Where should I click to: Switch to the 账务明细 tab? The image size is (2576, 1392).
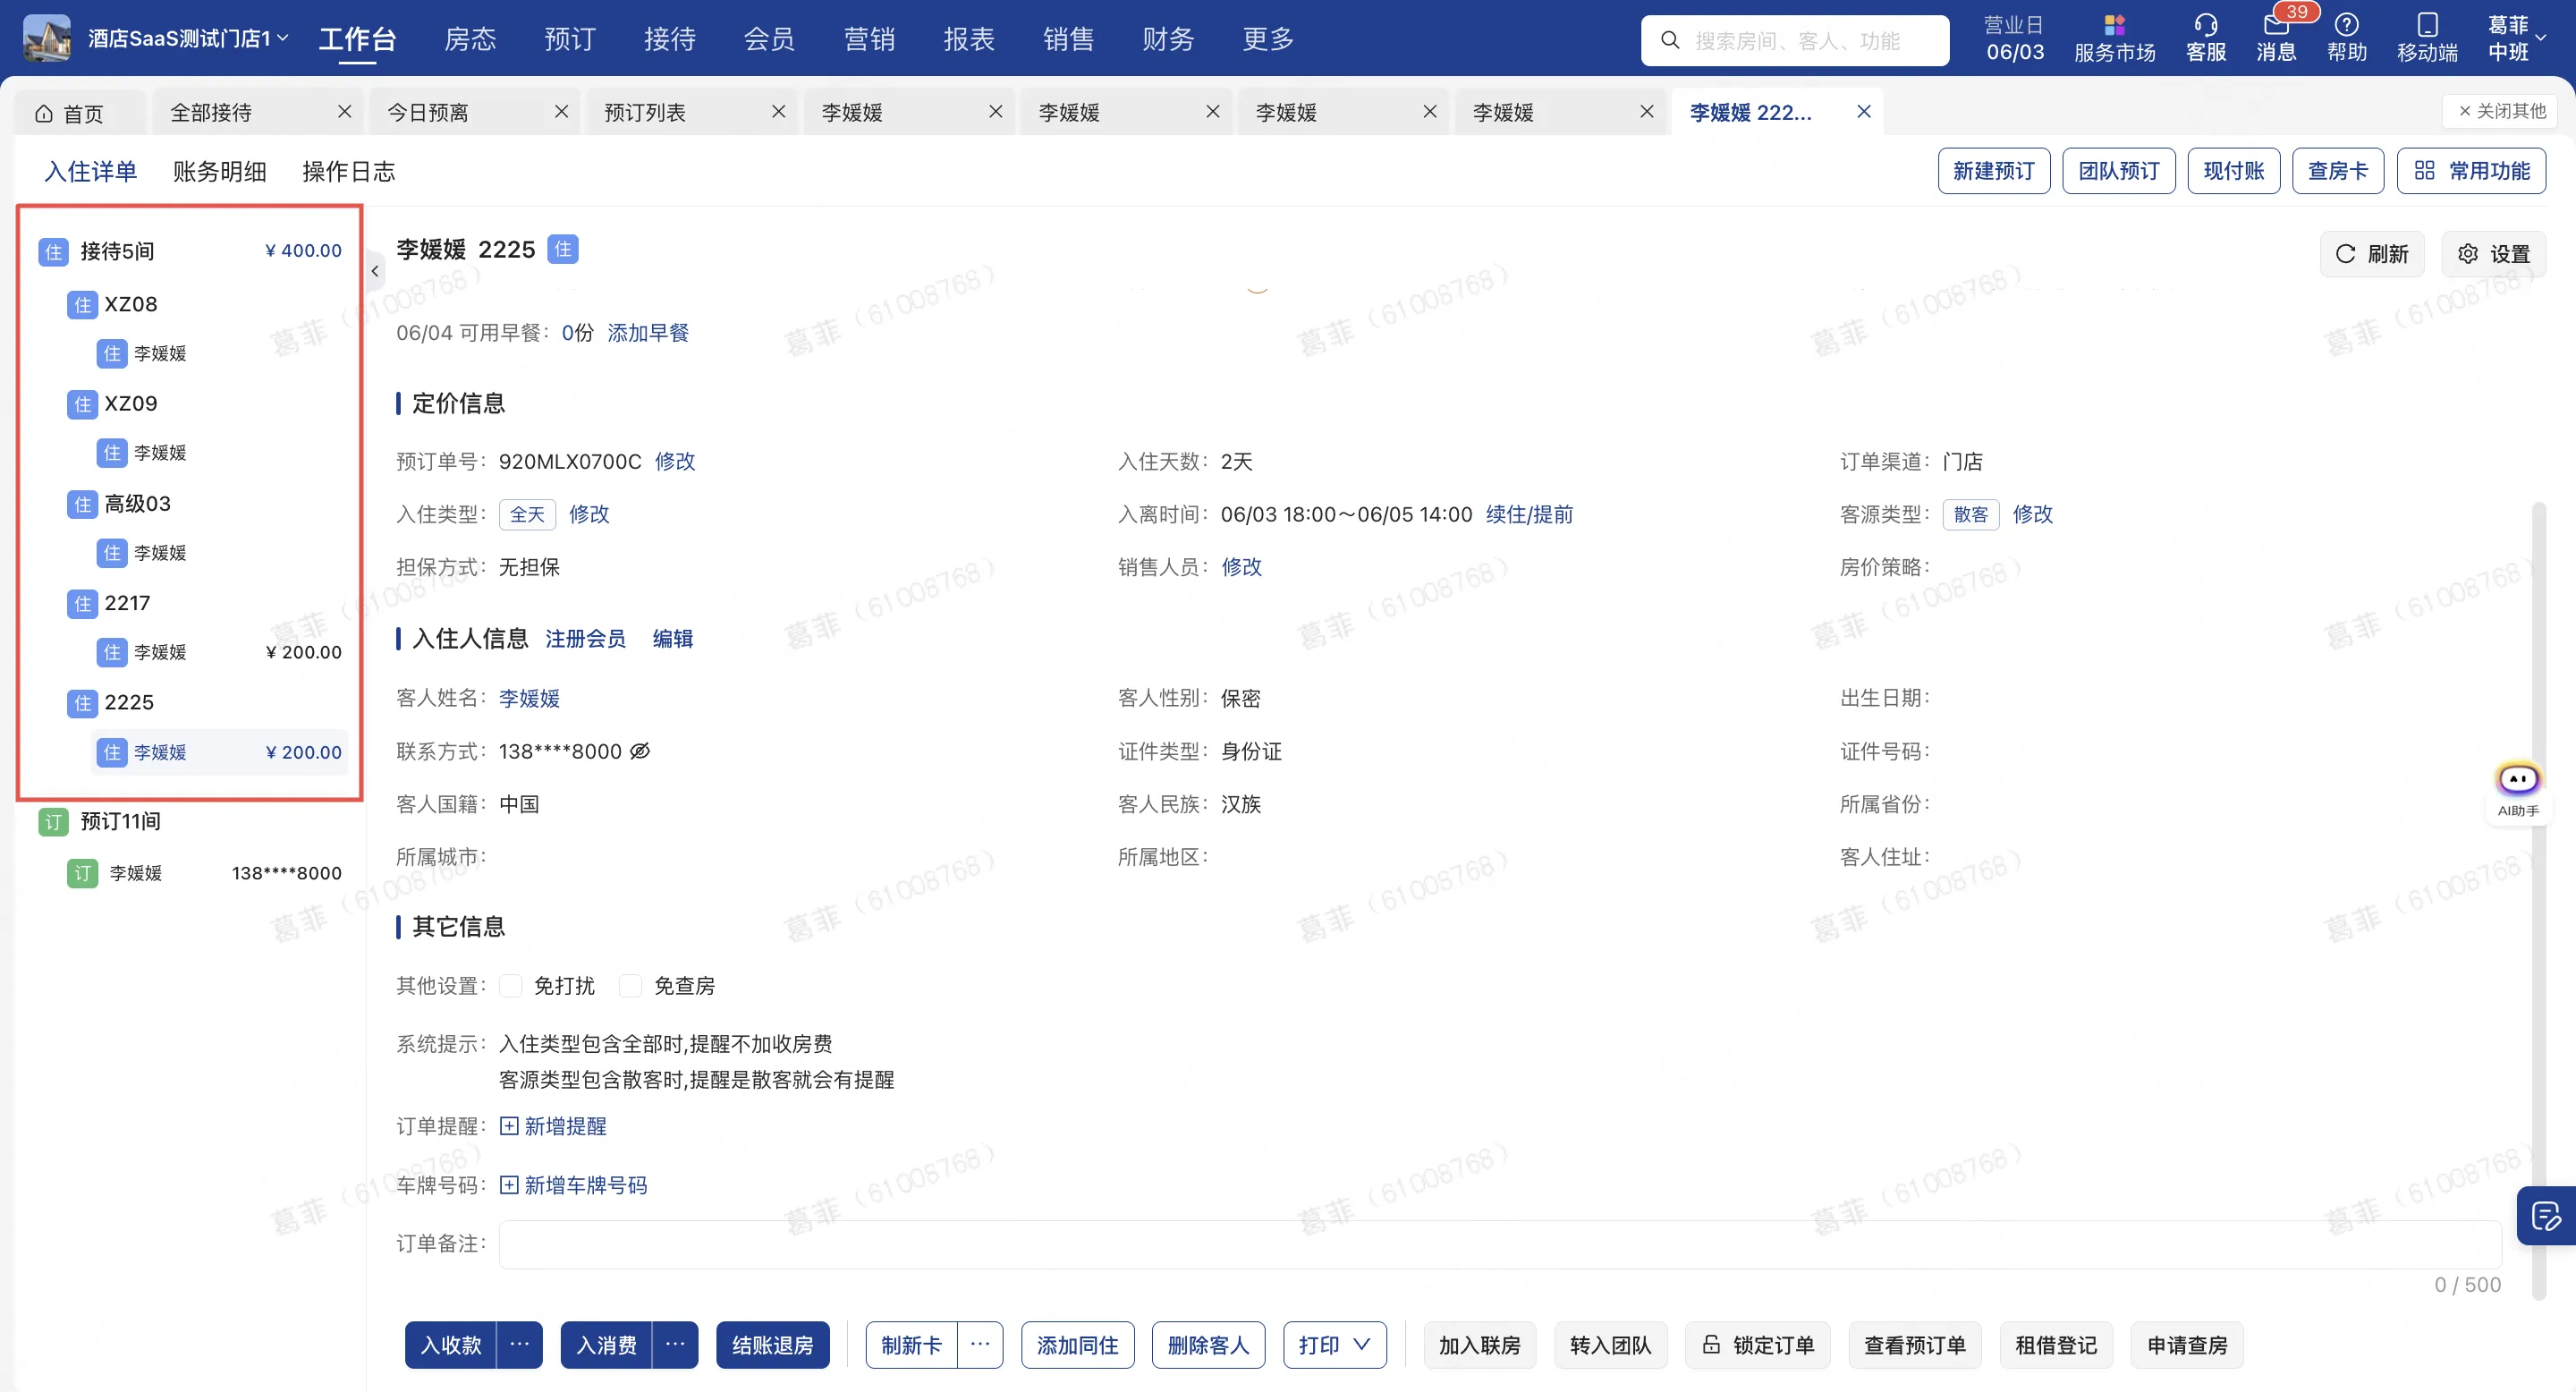click(220, 171)
